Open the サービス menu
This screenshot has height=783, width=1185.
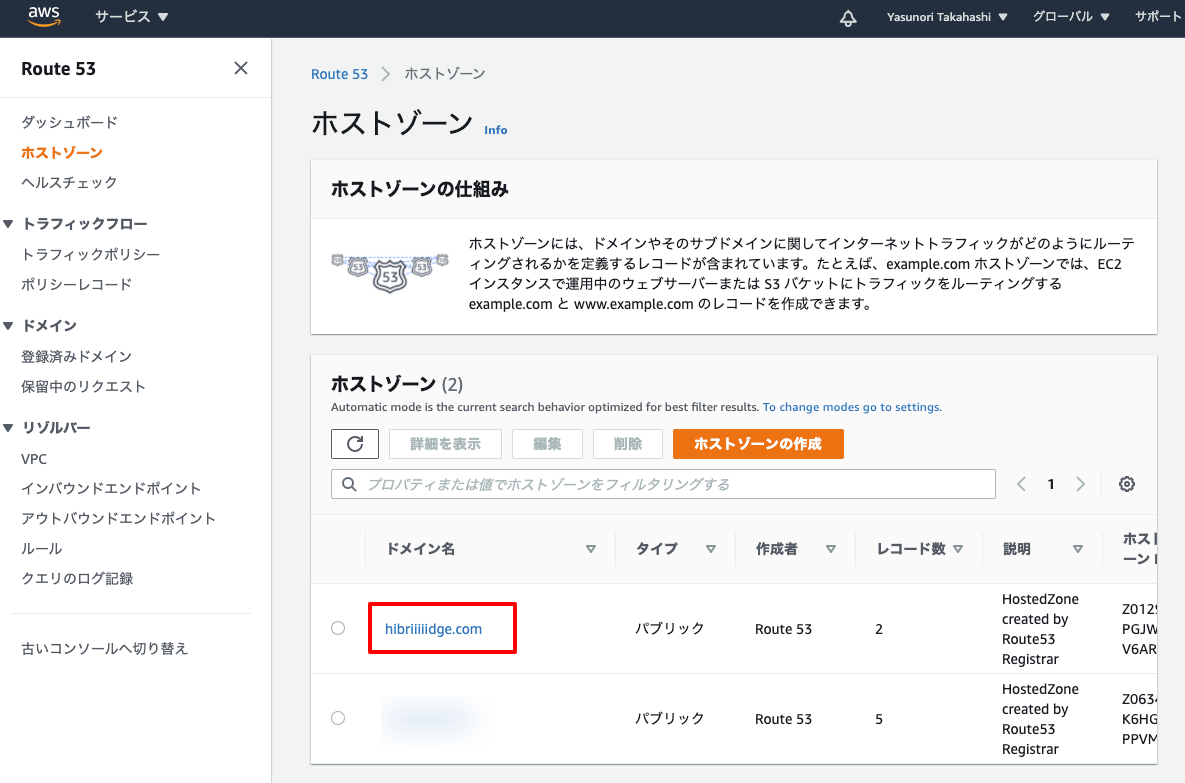(x=130, y=17)
